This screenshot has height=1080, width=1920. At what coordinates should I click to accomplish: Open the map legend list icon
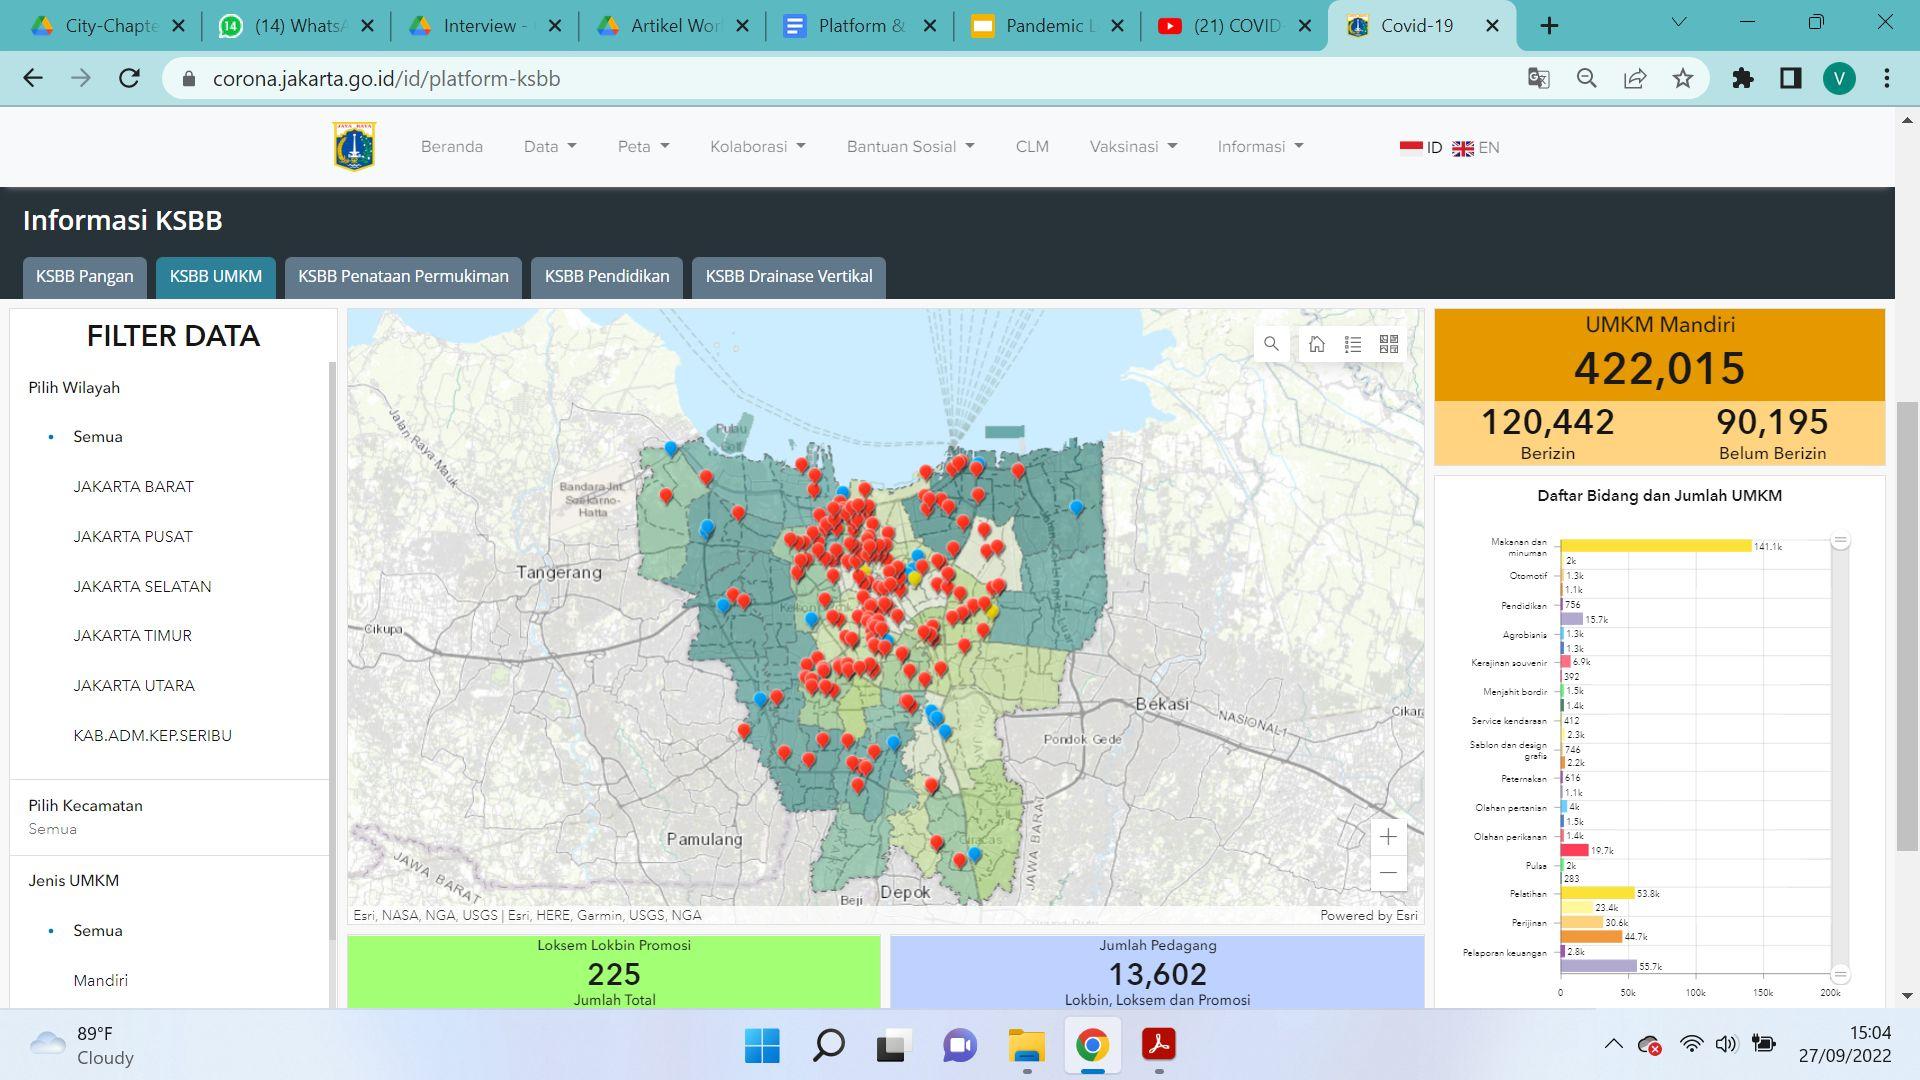tap(1353, 344)
